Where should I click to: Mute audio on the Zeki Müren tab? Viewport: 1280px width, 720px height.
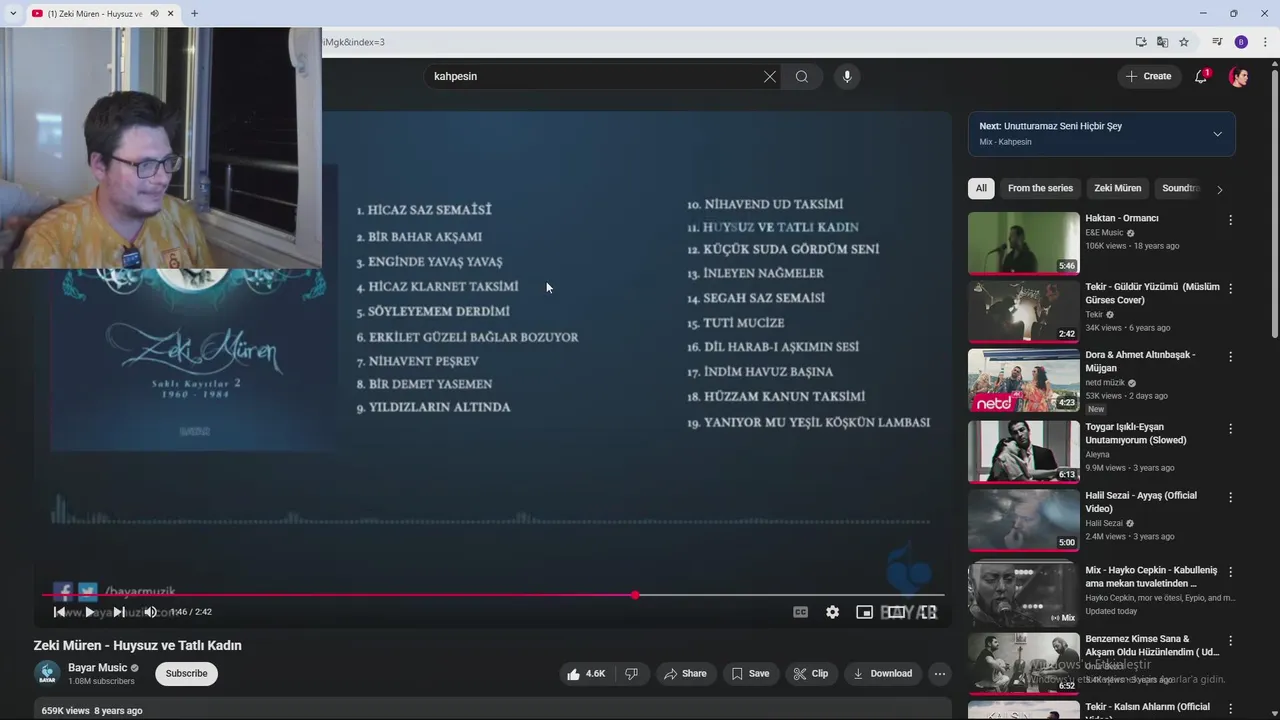pos(154,13)
